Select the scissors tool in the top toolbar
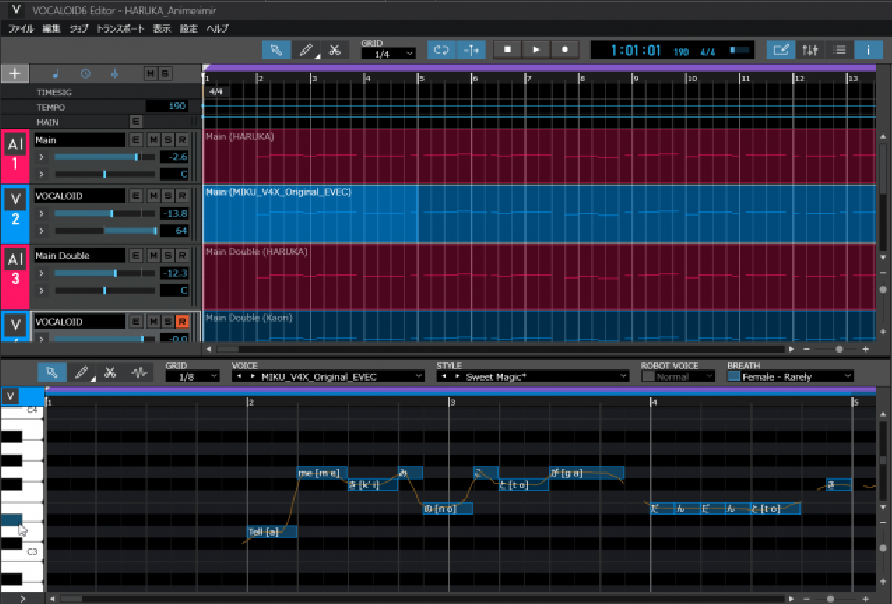The image size is (892, 604). (335, 50)
